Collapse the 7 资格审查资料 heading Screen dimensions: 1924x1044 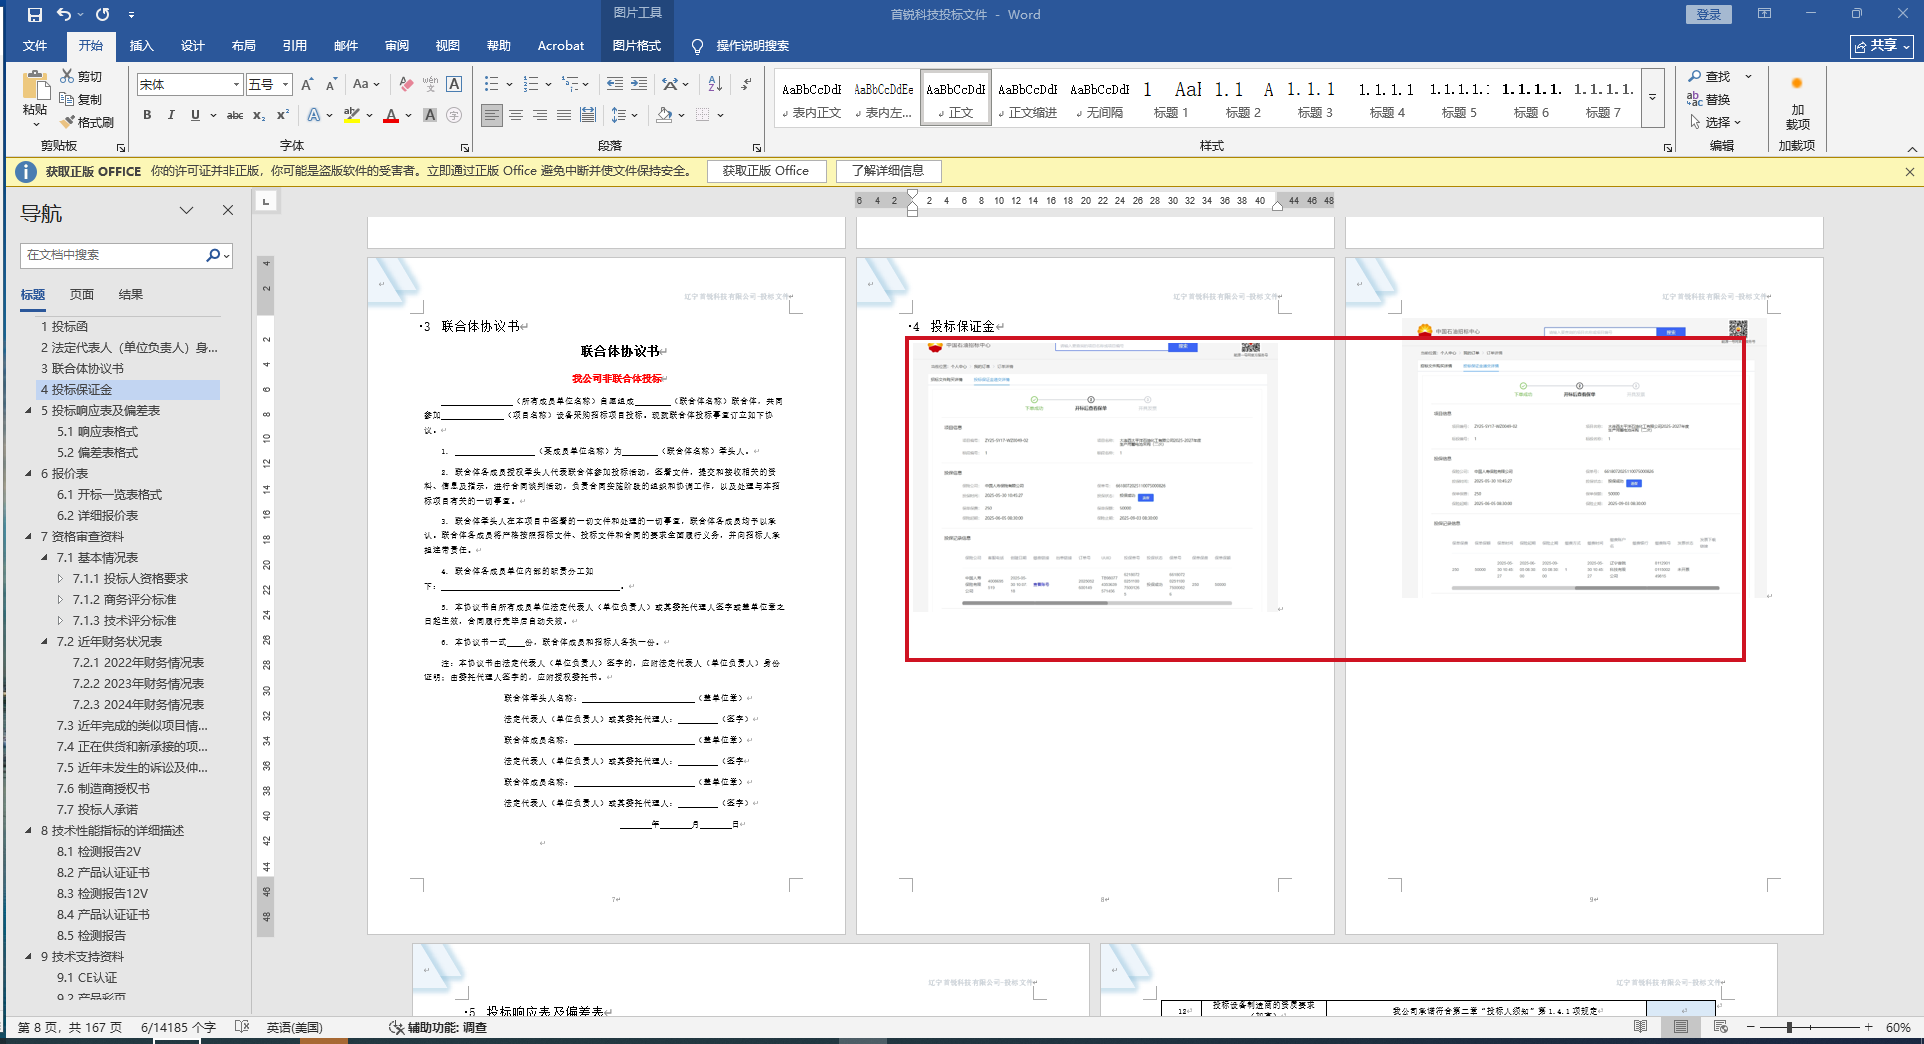29,537
